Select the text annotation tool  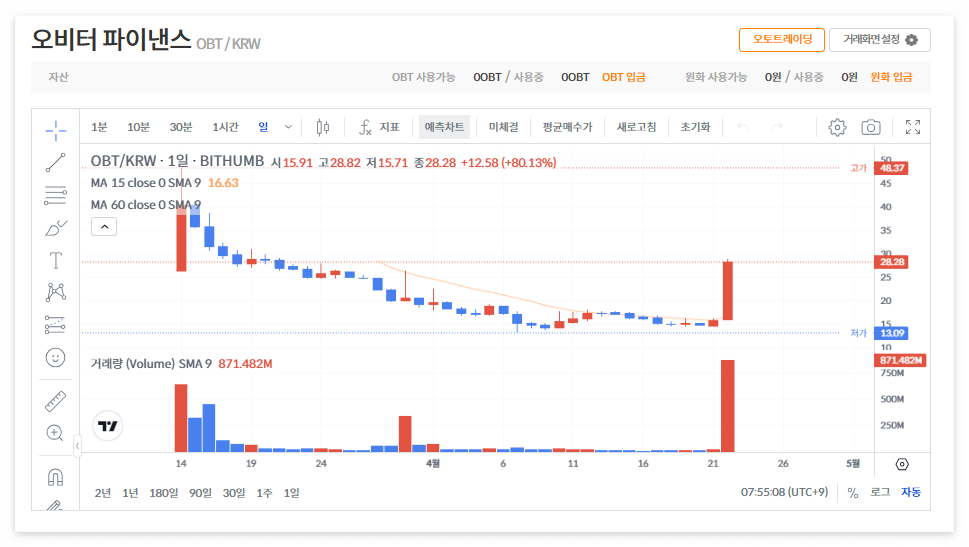(56, 260)
